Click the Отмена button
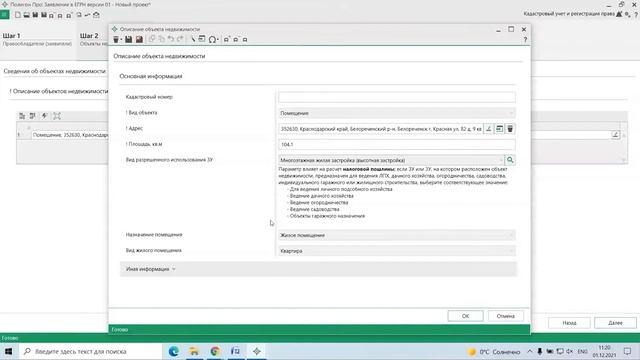Image resolution: width=640 pixels, height=360 pixels. click(505, 316)
